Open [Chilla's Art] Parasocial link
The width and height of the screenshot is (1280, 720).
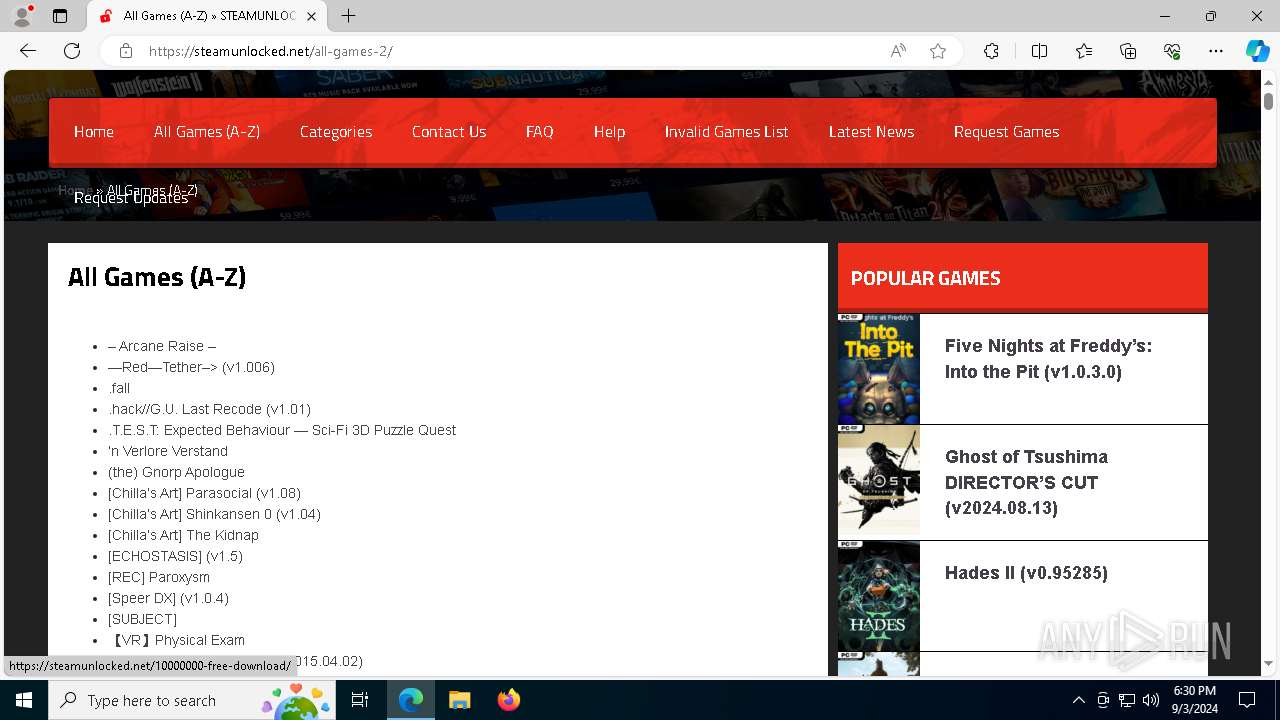click(204, 493)
